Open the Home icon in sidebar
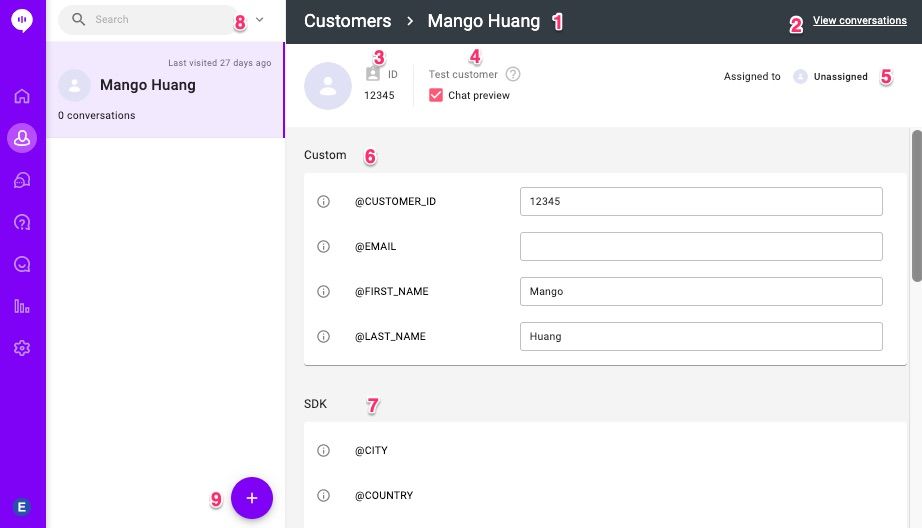922x528 pixels. (x=22, y=96)
